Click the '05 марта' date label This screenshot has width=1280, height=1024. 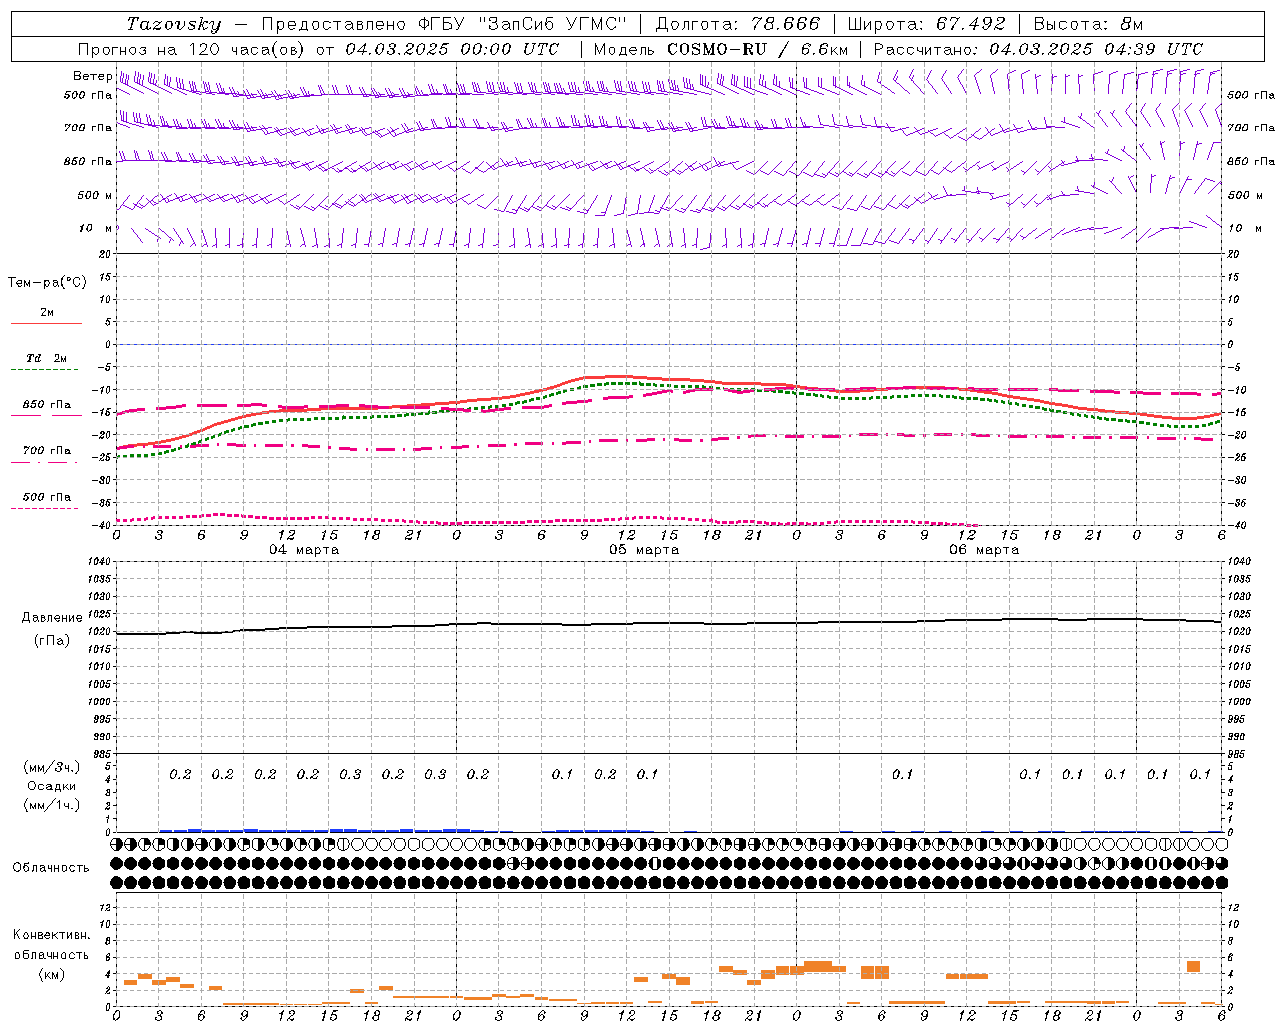pyautogui.click(x=644, y=550)
